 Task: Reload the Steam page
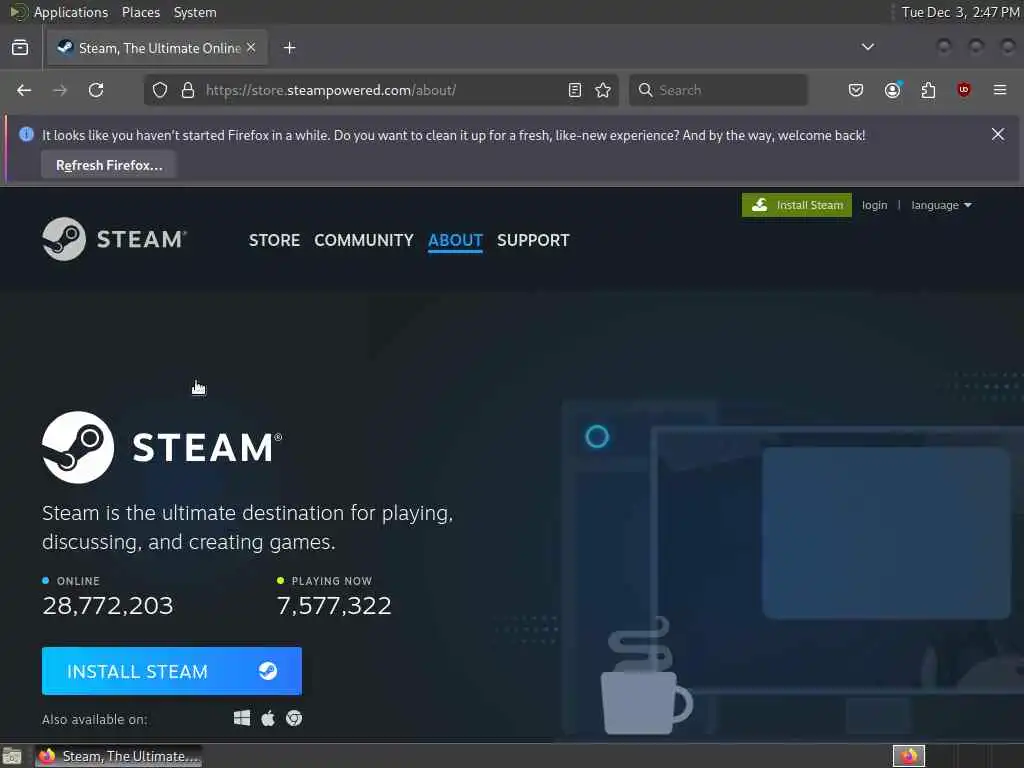click(x=96, y=90)
